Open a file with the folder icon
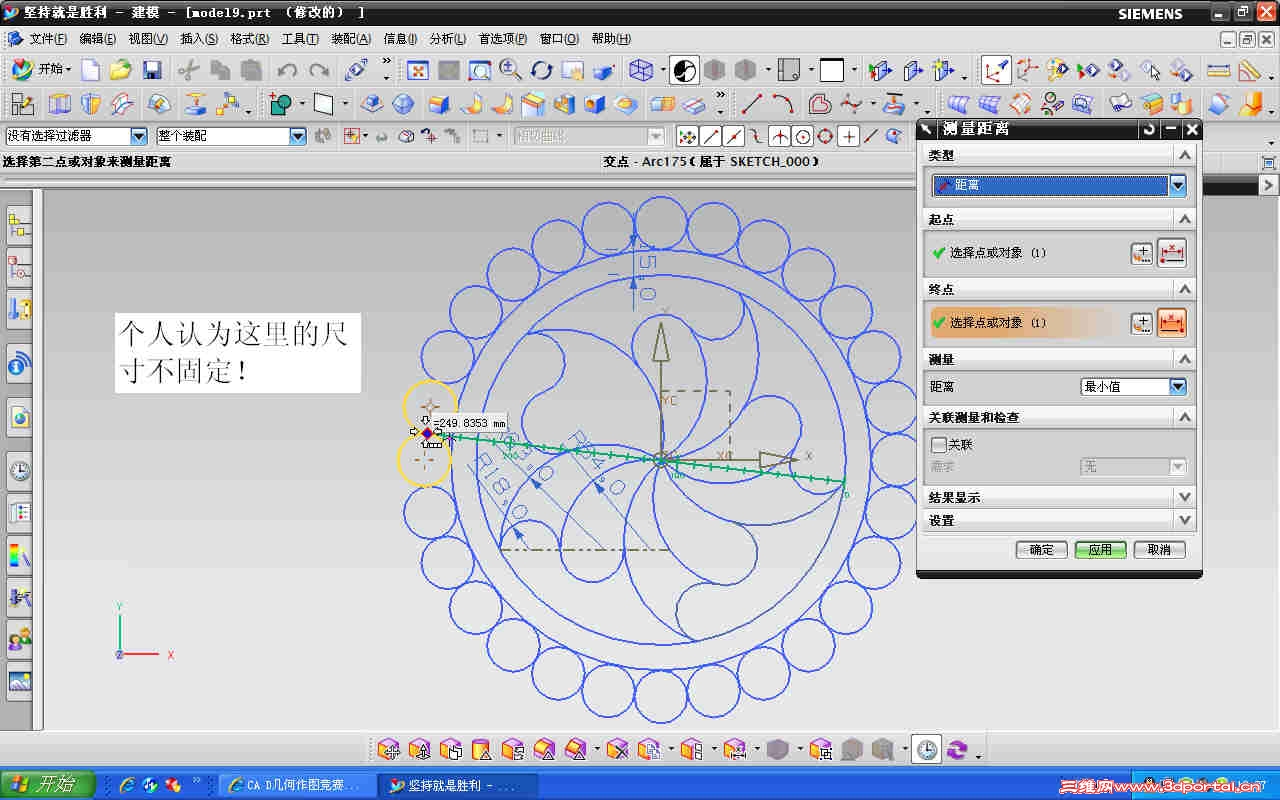This screenshot has height=800, width=1280. pyautogui.click(x=121, y=70)
